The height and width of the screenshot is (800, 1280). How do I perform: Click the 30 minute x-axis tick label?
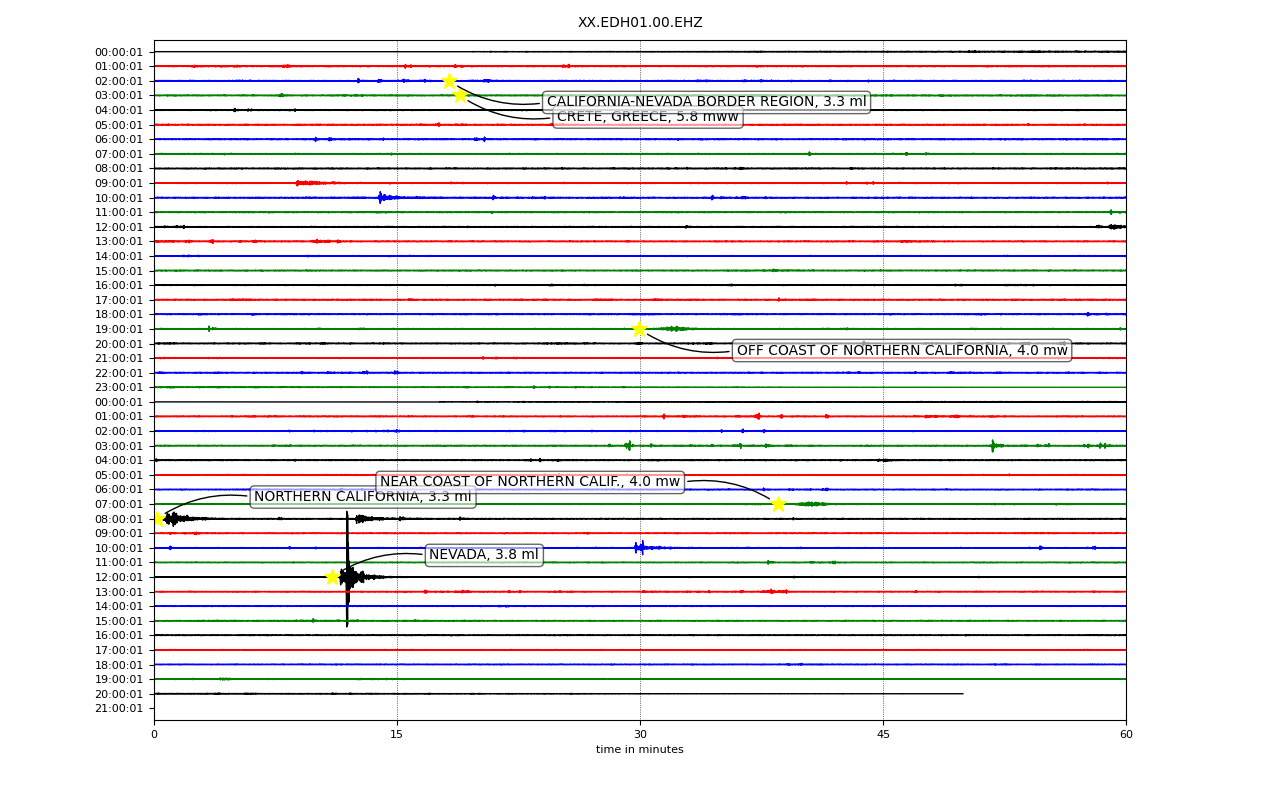pyautogui.click(x=640, y=735)
